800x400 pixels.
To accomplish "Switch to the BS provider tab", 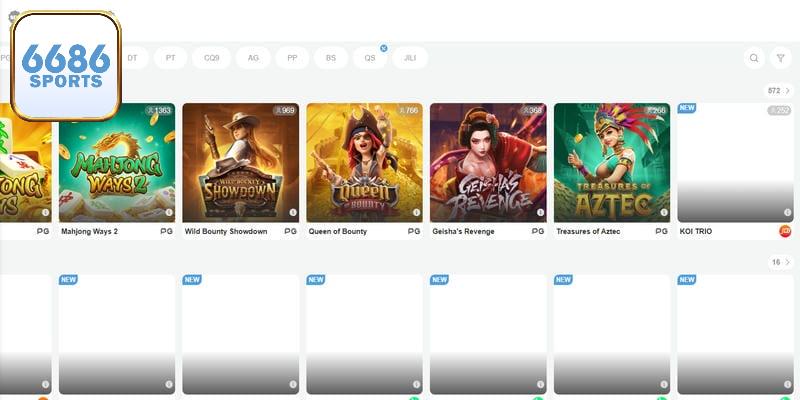I will point(331,58).
